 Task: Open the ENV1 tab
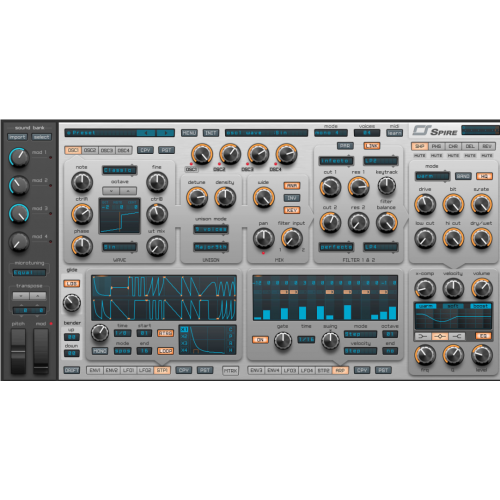(95, 370)
